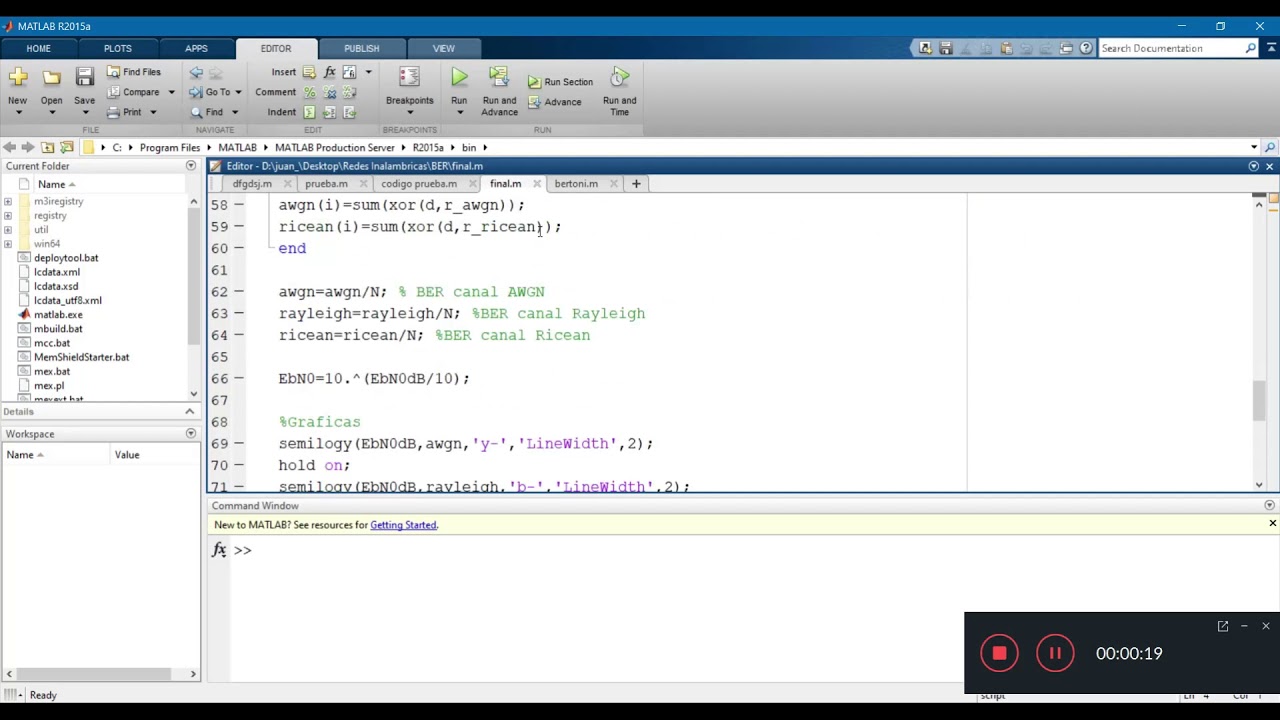Close the final.m editor tab
1280x720 pixels.
click(x=537, y=184)
